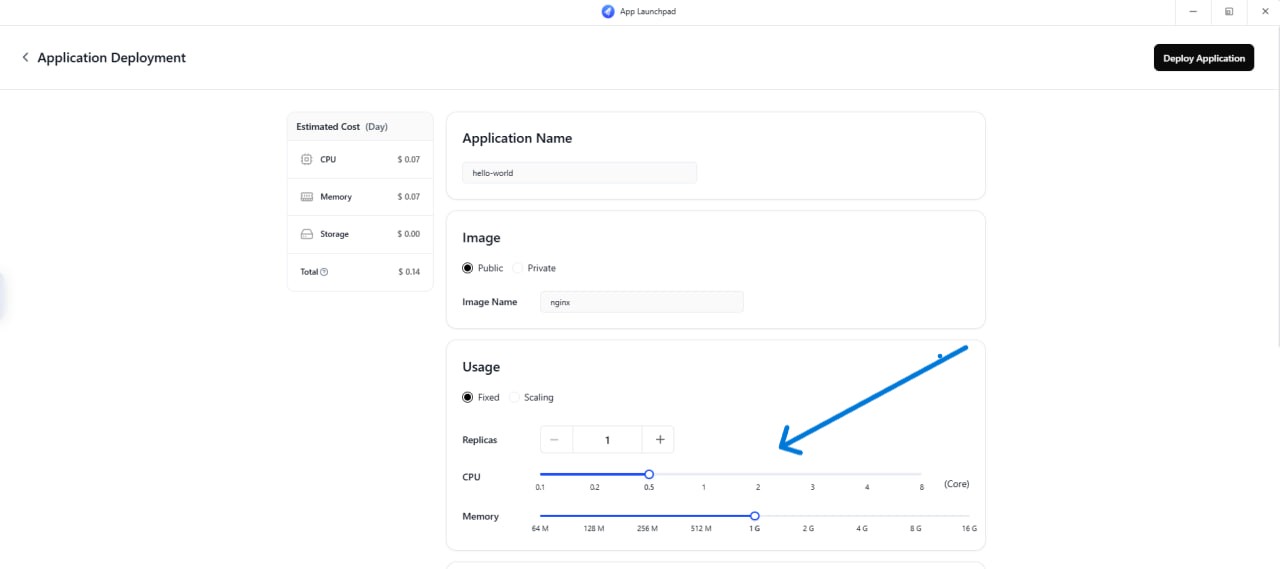Click the Deploy Application button

(1204, 58)
